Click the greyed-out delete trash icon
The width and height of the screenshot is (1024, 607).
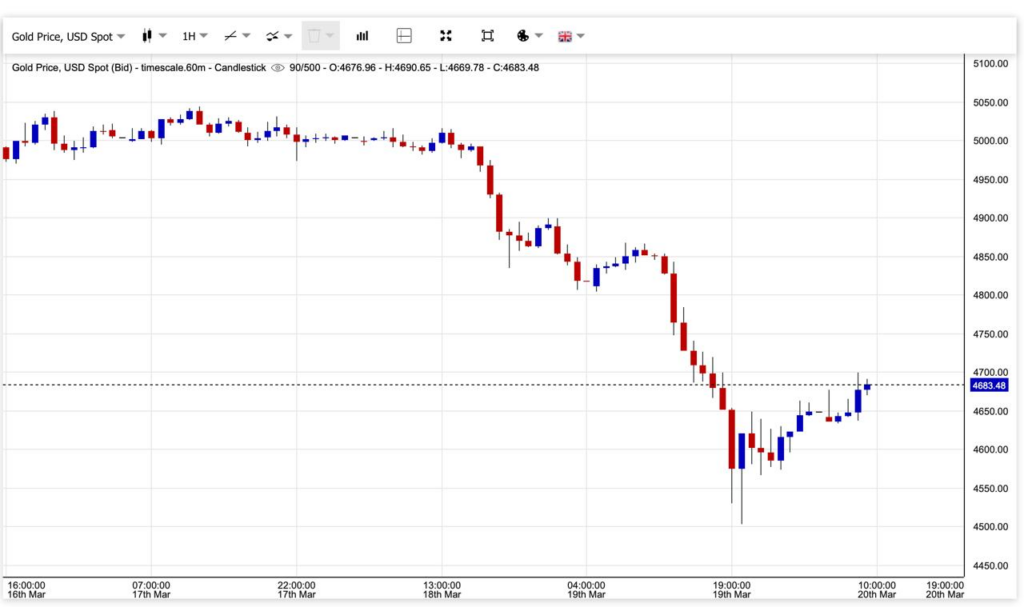tap(314, 36)
